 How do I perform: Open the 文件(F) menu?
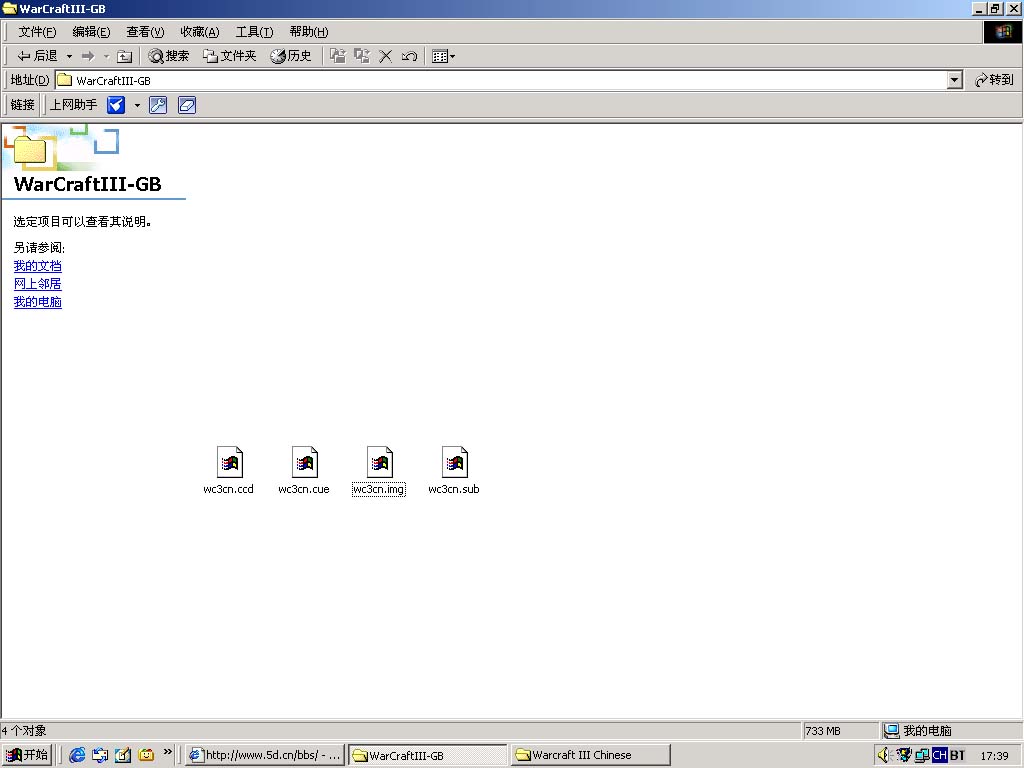point(37,32)
